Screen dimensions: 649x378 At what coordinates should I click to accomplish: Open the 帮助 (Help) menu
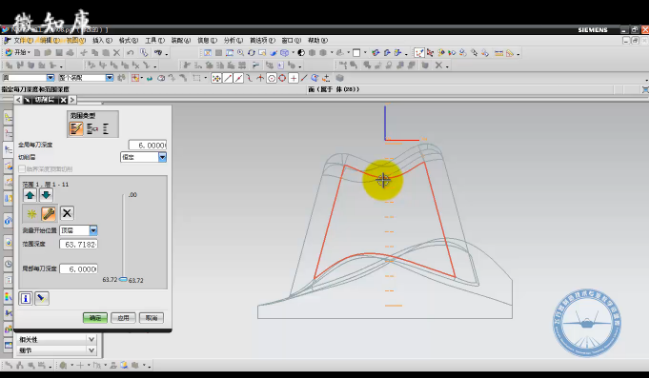[318, 41]
